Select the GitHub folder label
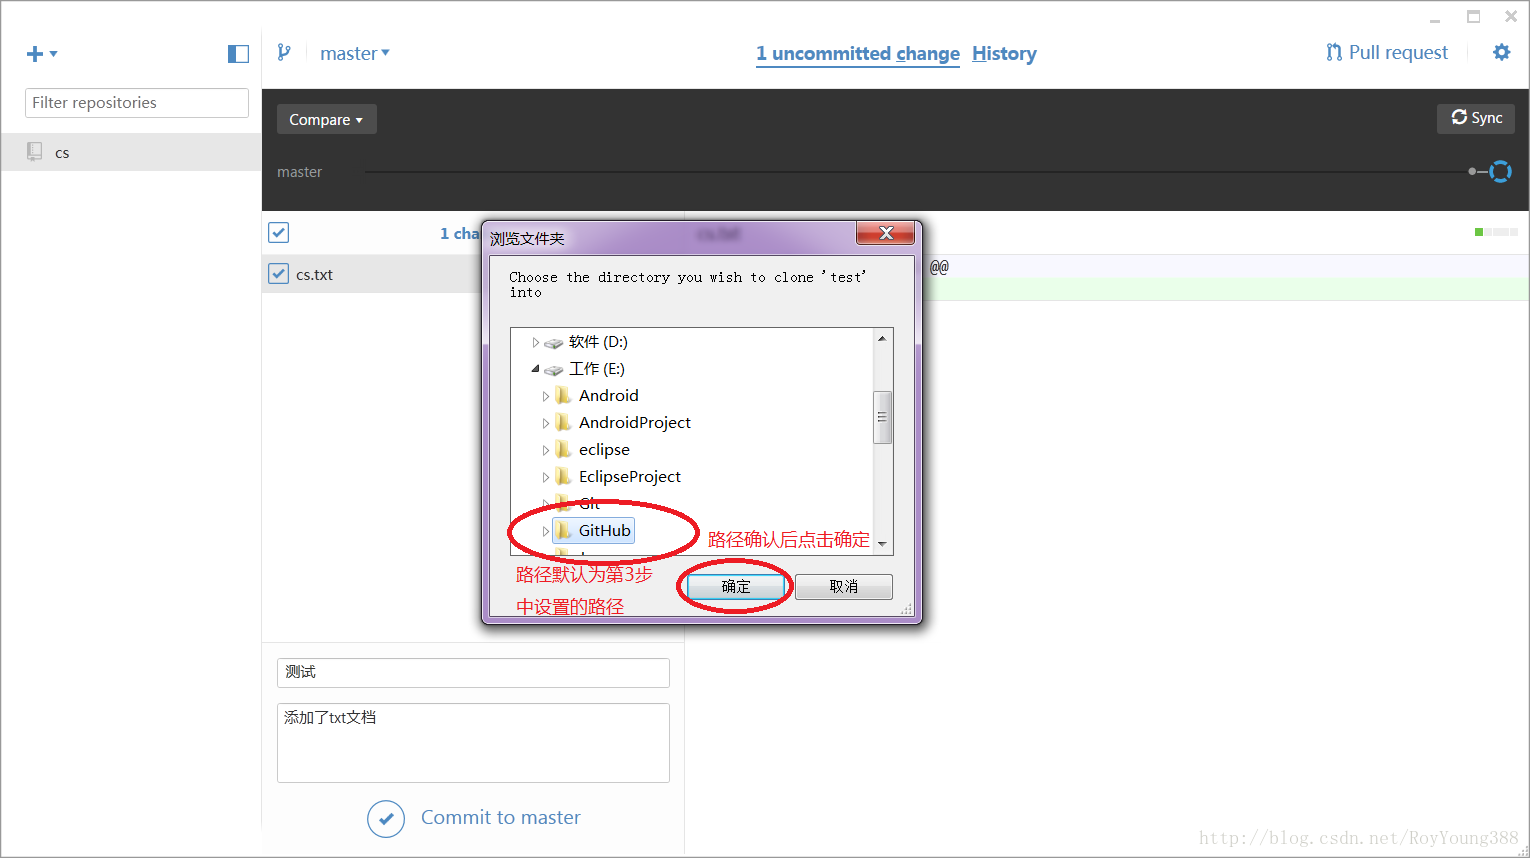1530x858 pixels. (605, 531)
